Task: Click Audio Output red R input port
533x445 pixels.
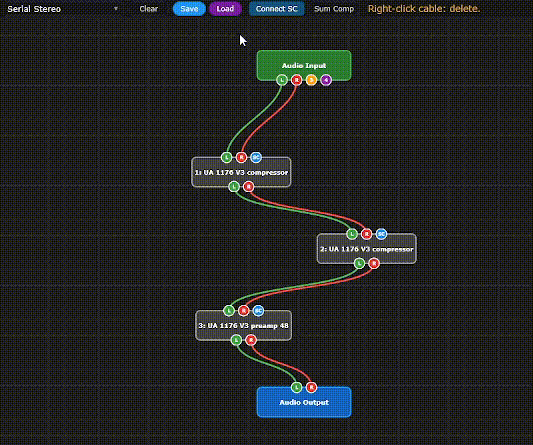Action: tap(311, 387)
